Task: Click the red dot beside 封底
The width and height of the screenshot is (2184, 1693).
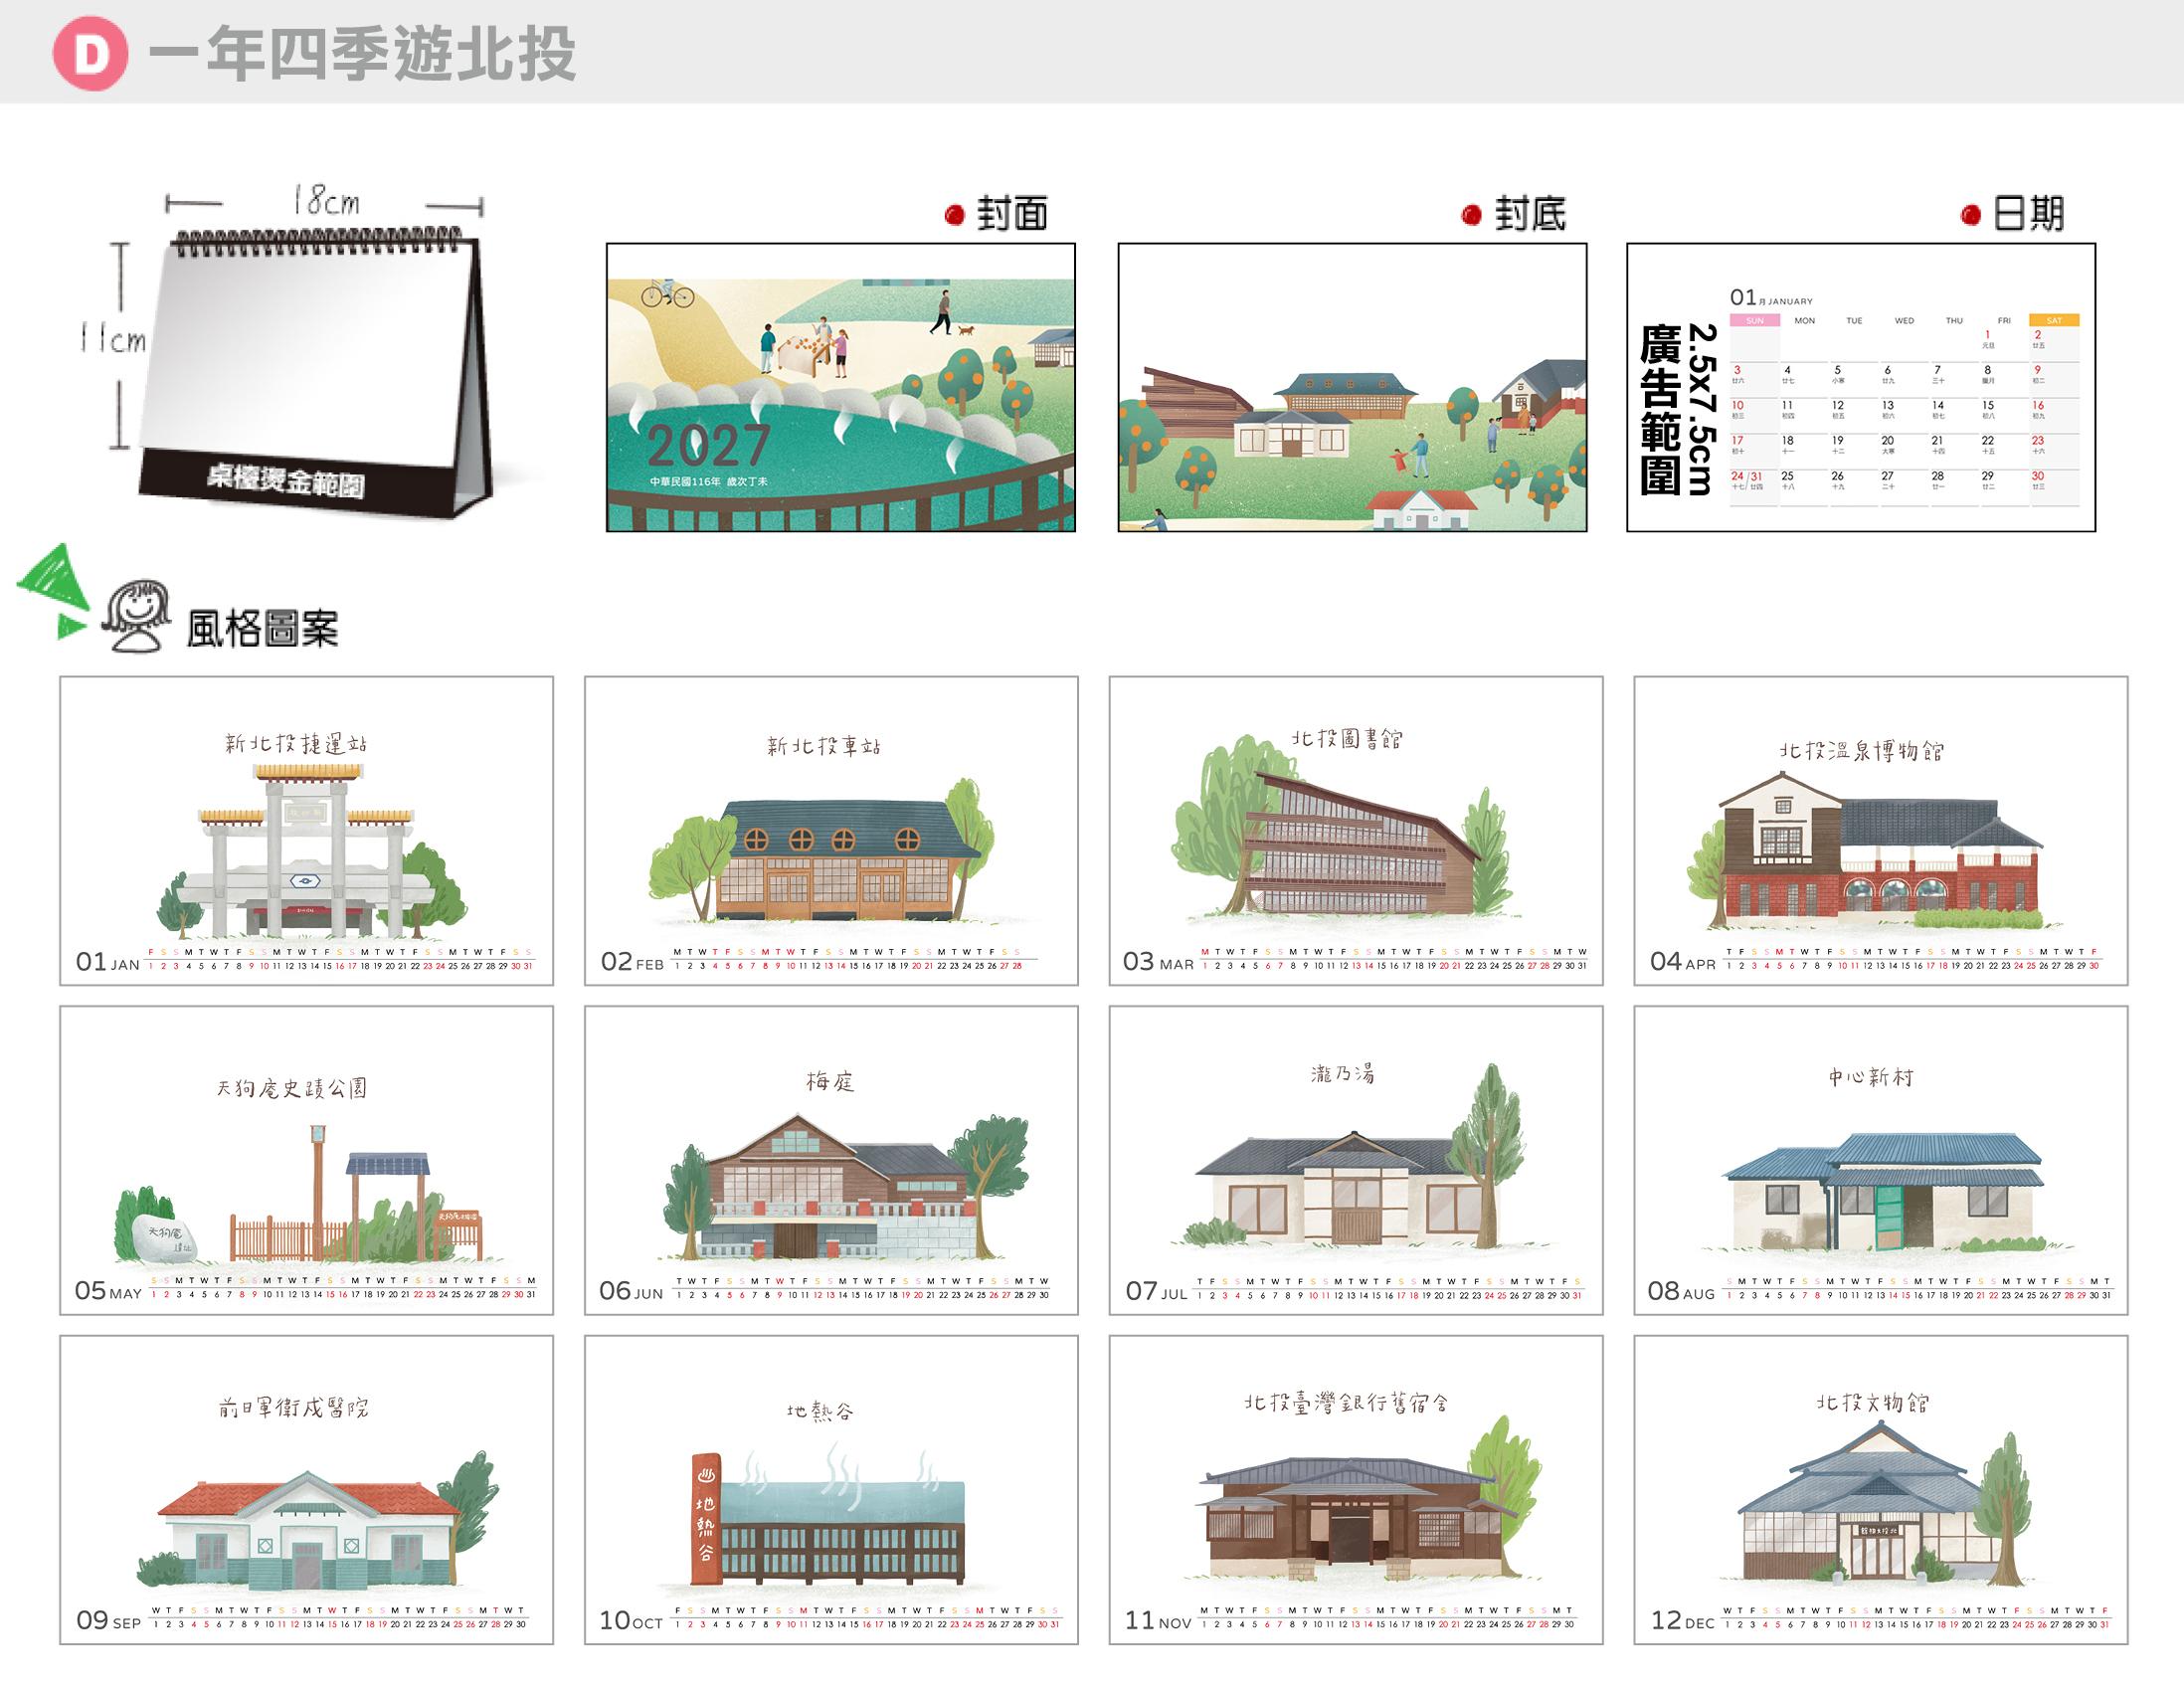Action: [1471, 214]
